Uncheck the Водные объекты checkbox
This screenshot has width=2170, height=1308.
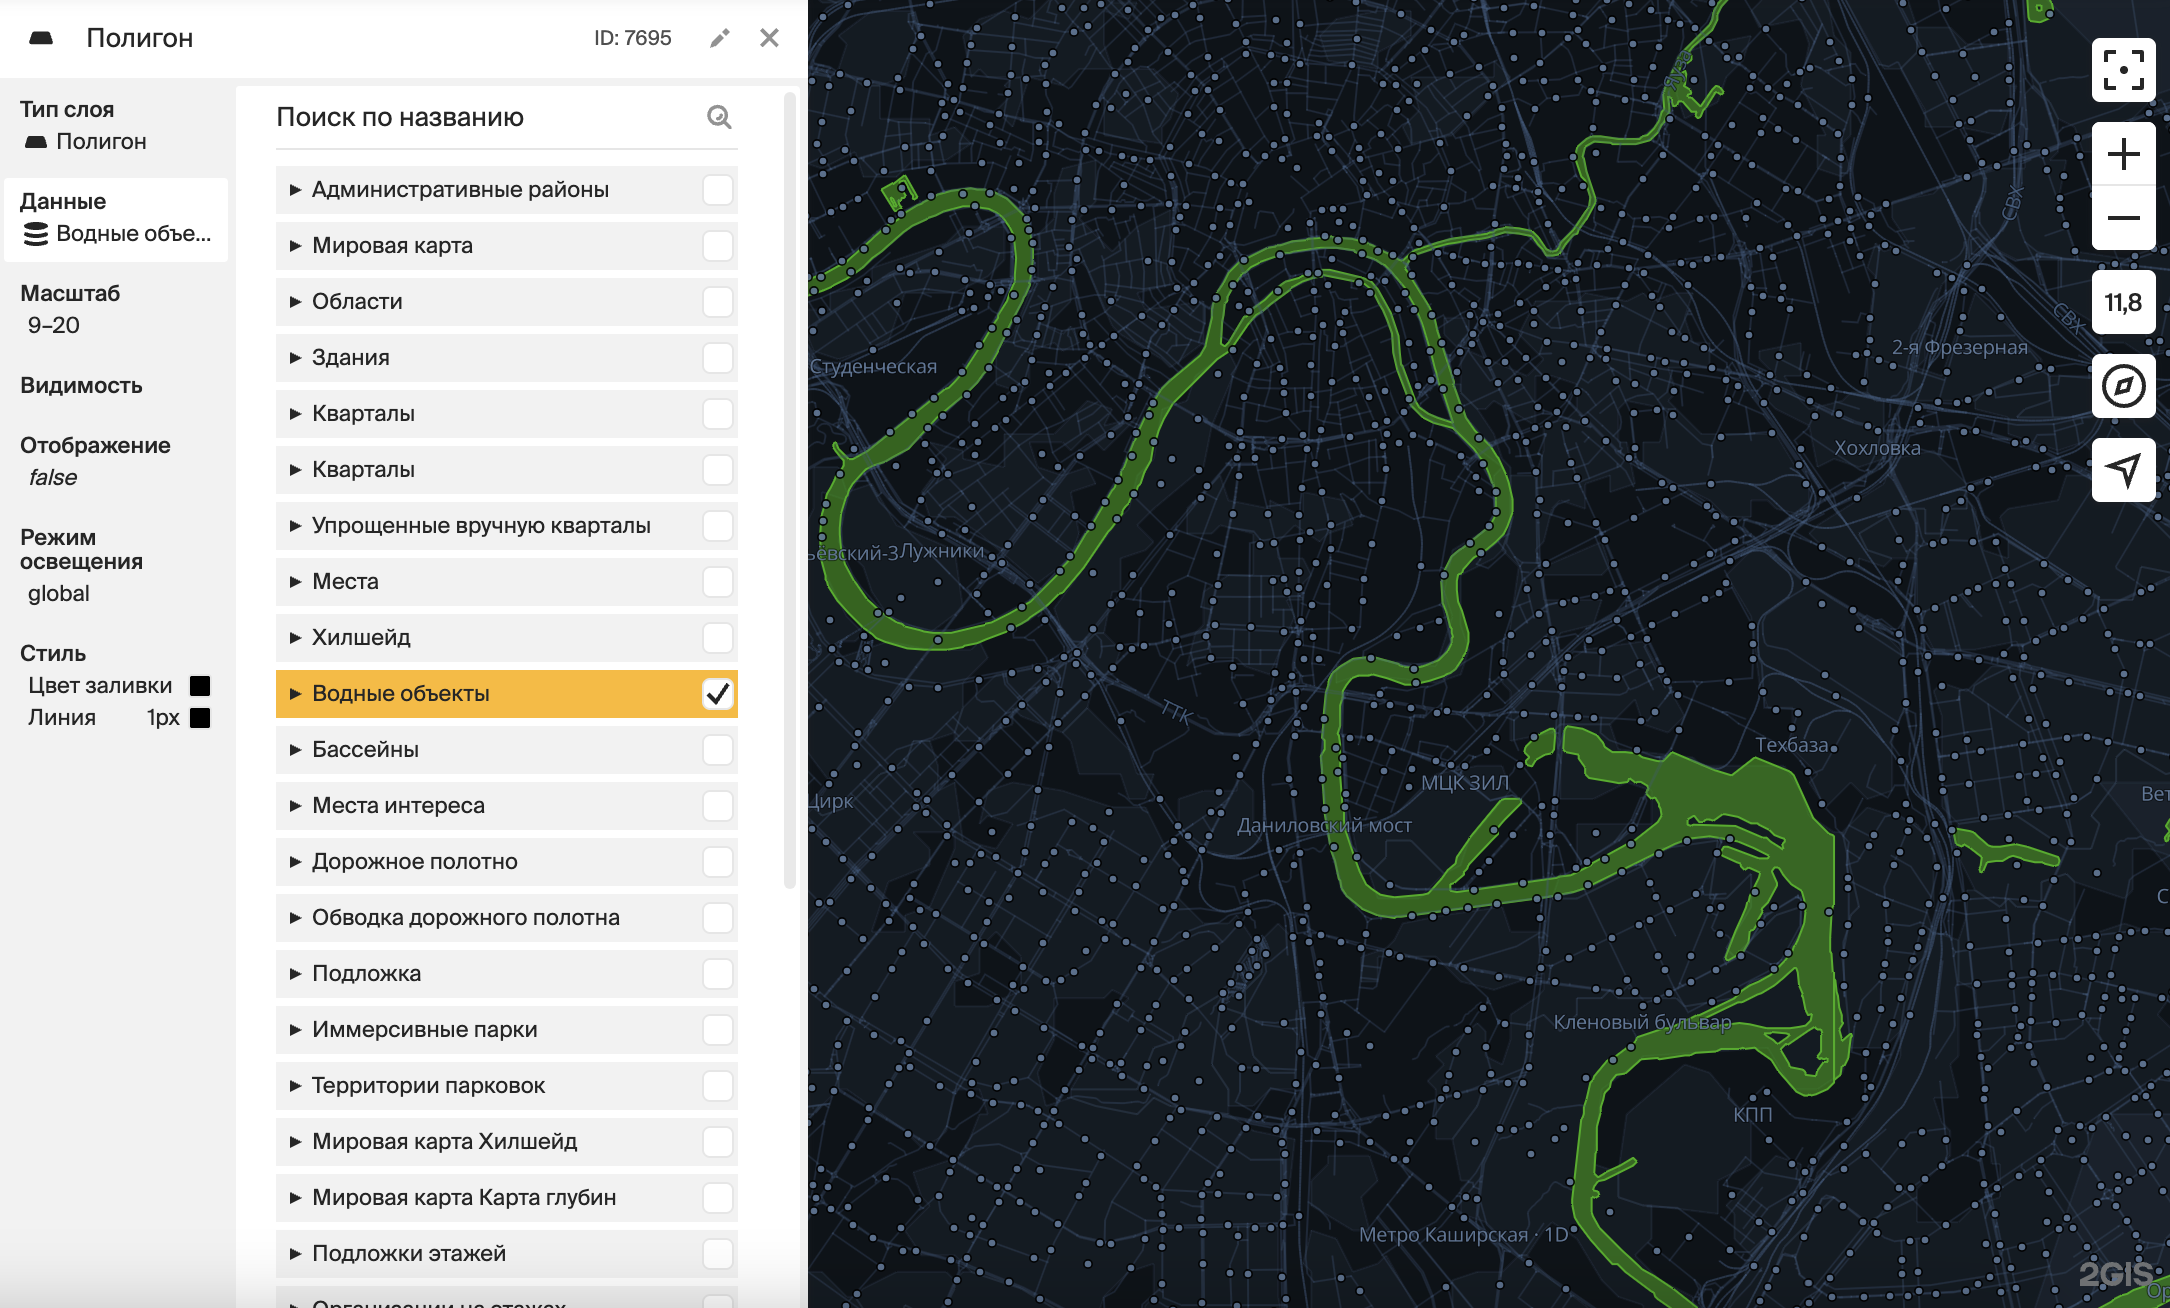pos(717,694)
